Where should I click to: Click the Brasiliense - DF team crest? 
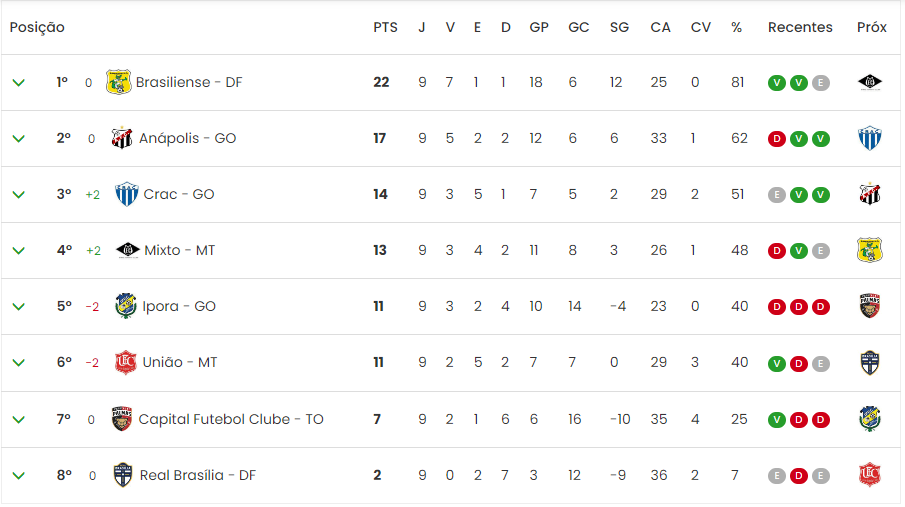pos(118,82)
